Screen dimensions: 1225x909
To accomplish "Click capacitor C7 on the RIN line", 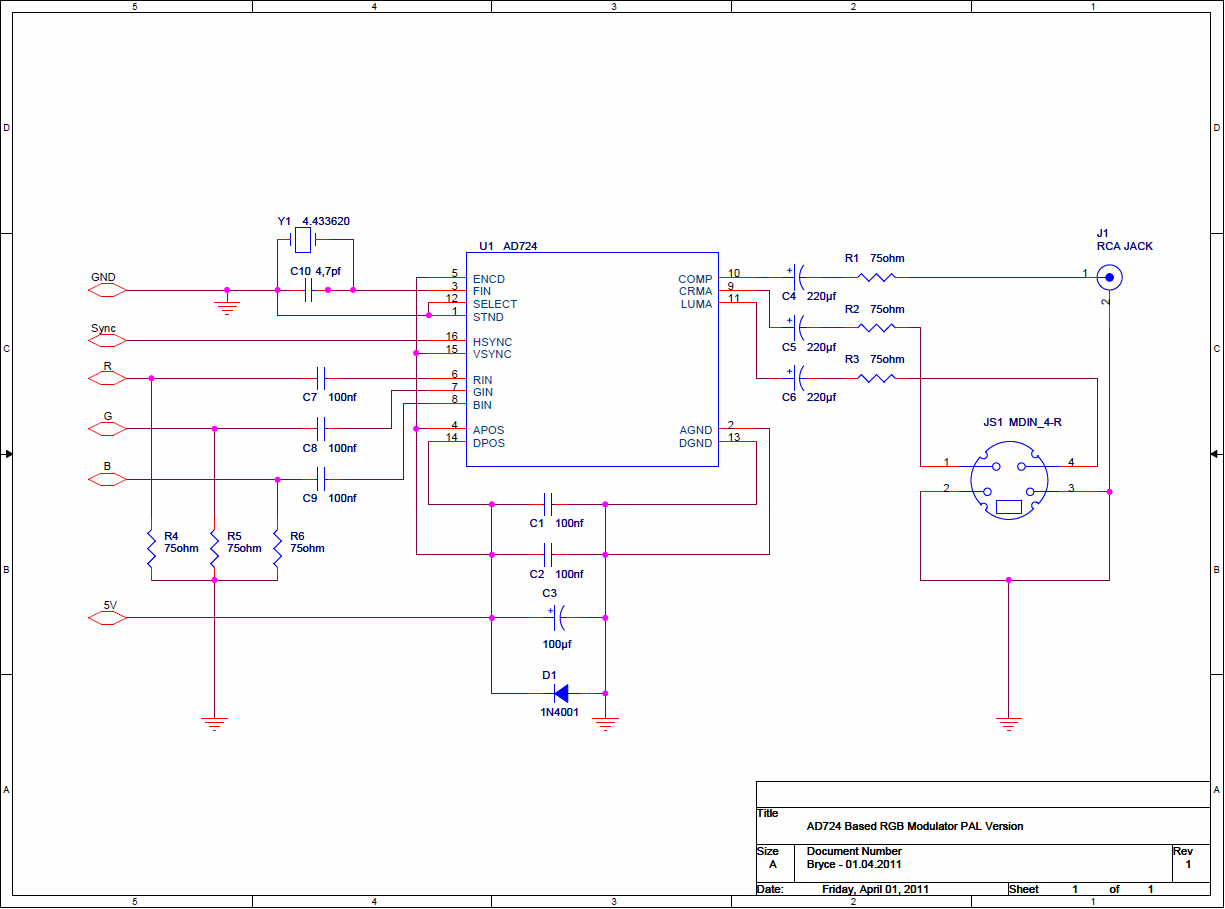I will (x=321, y=379).
